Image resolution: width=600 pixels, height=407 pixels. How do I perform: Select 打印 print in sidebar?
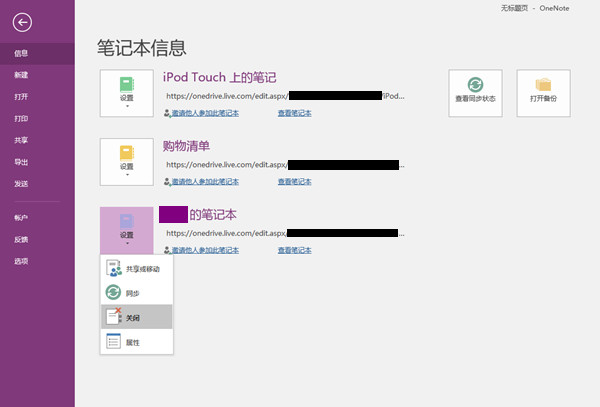click(x=37, y=119)
